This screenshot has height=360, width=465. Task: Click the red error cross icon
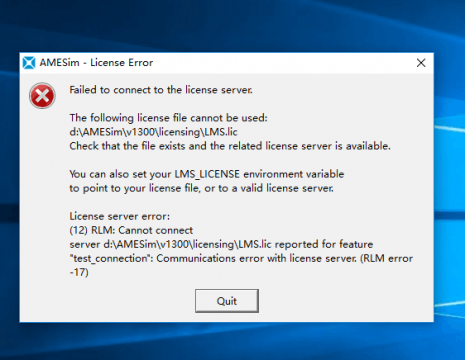point(42,96)
